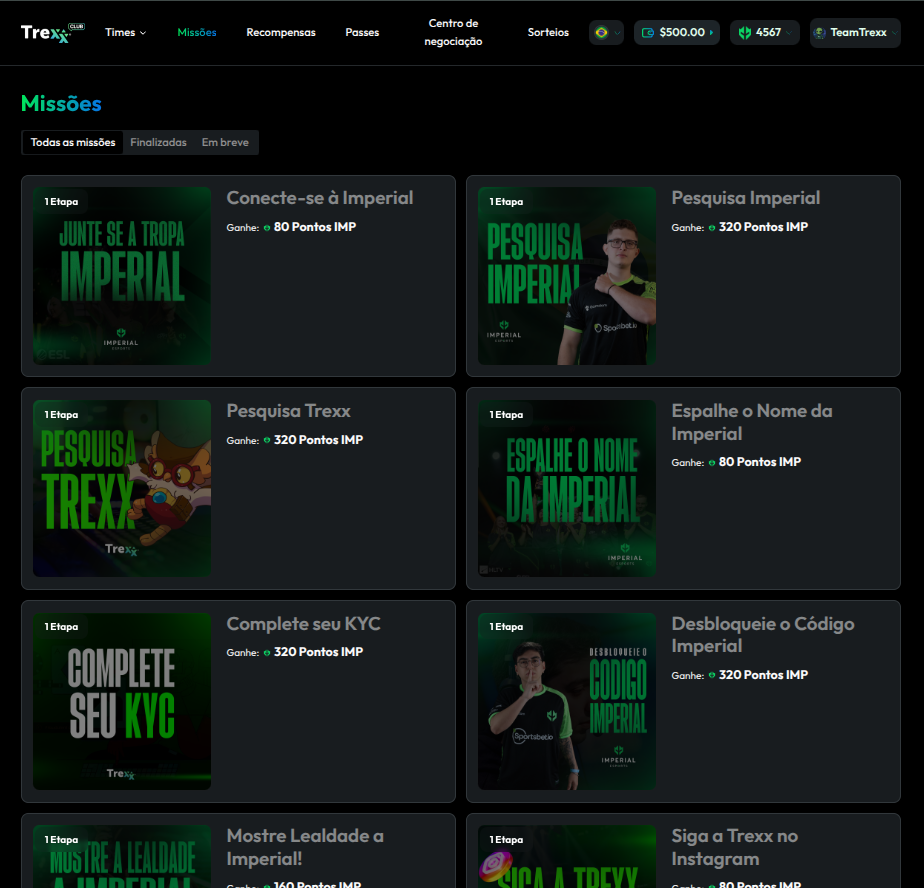
Task: Click 320 Pontos IMP under Pesquisa Imperial
Action: 763,227
